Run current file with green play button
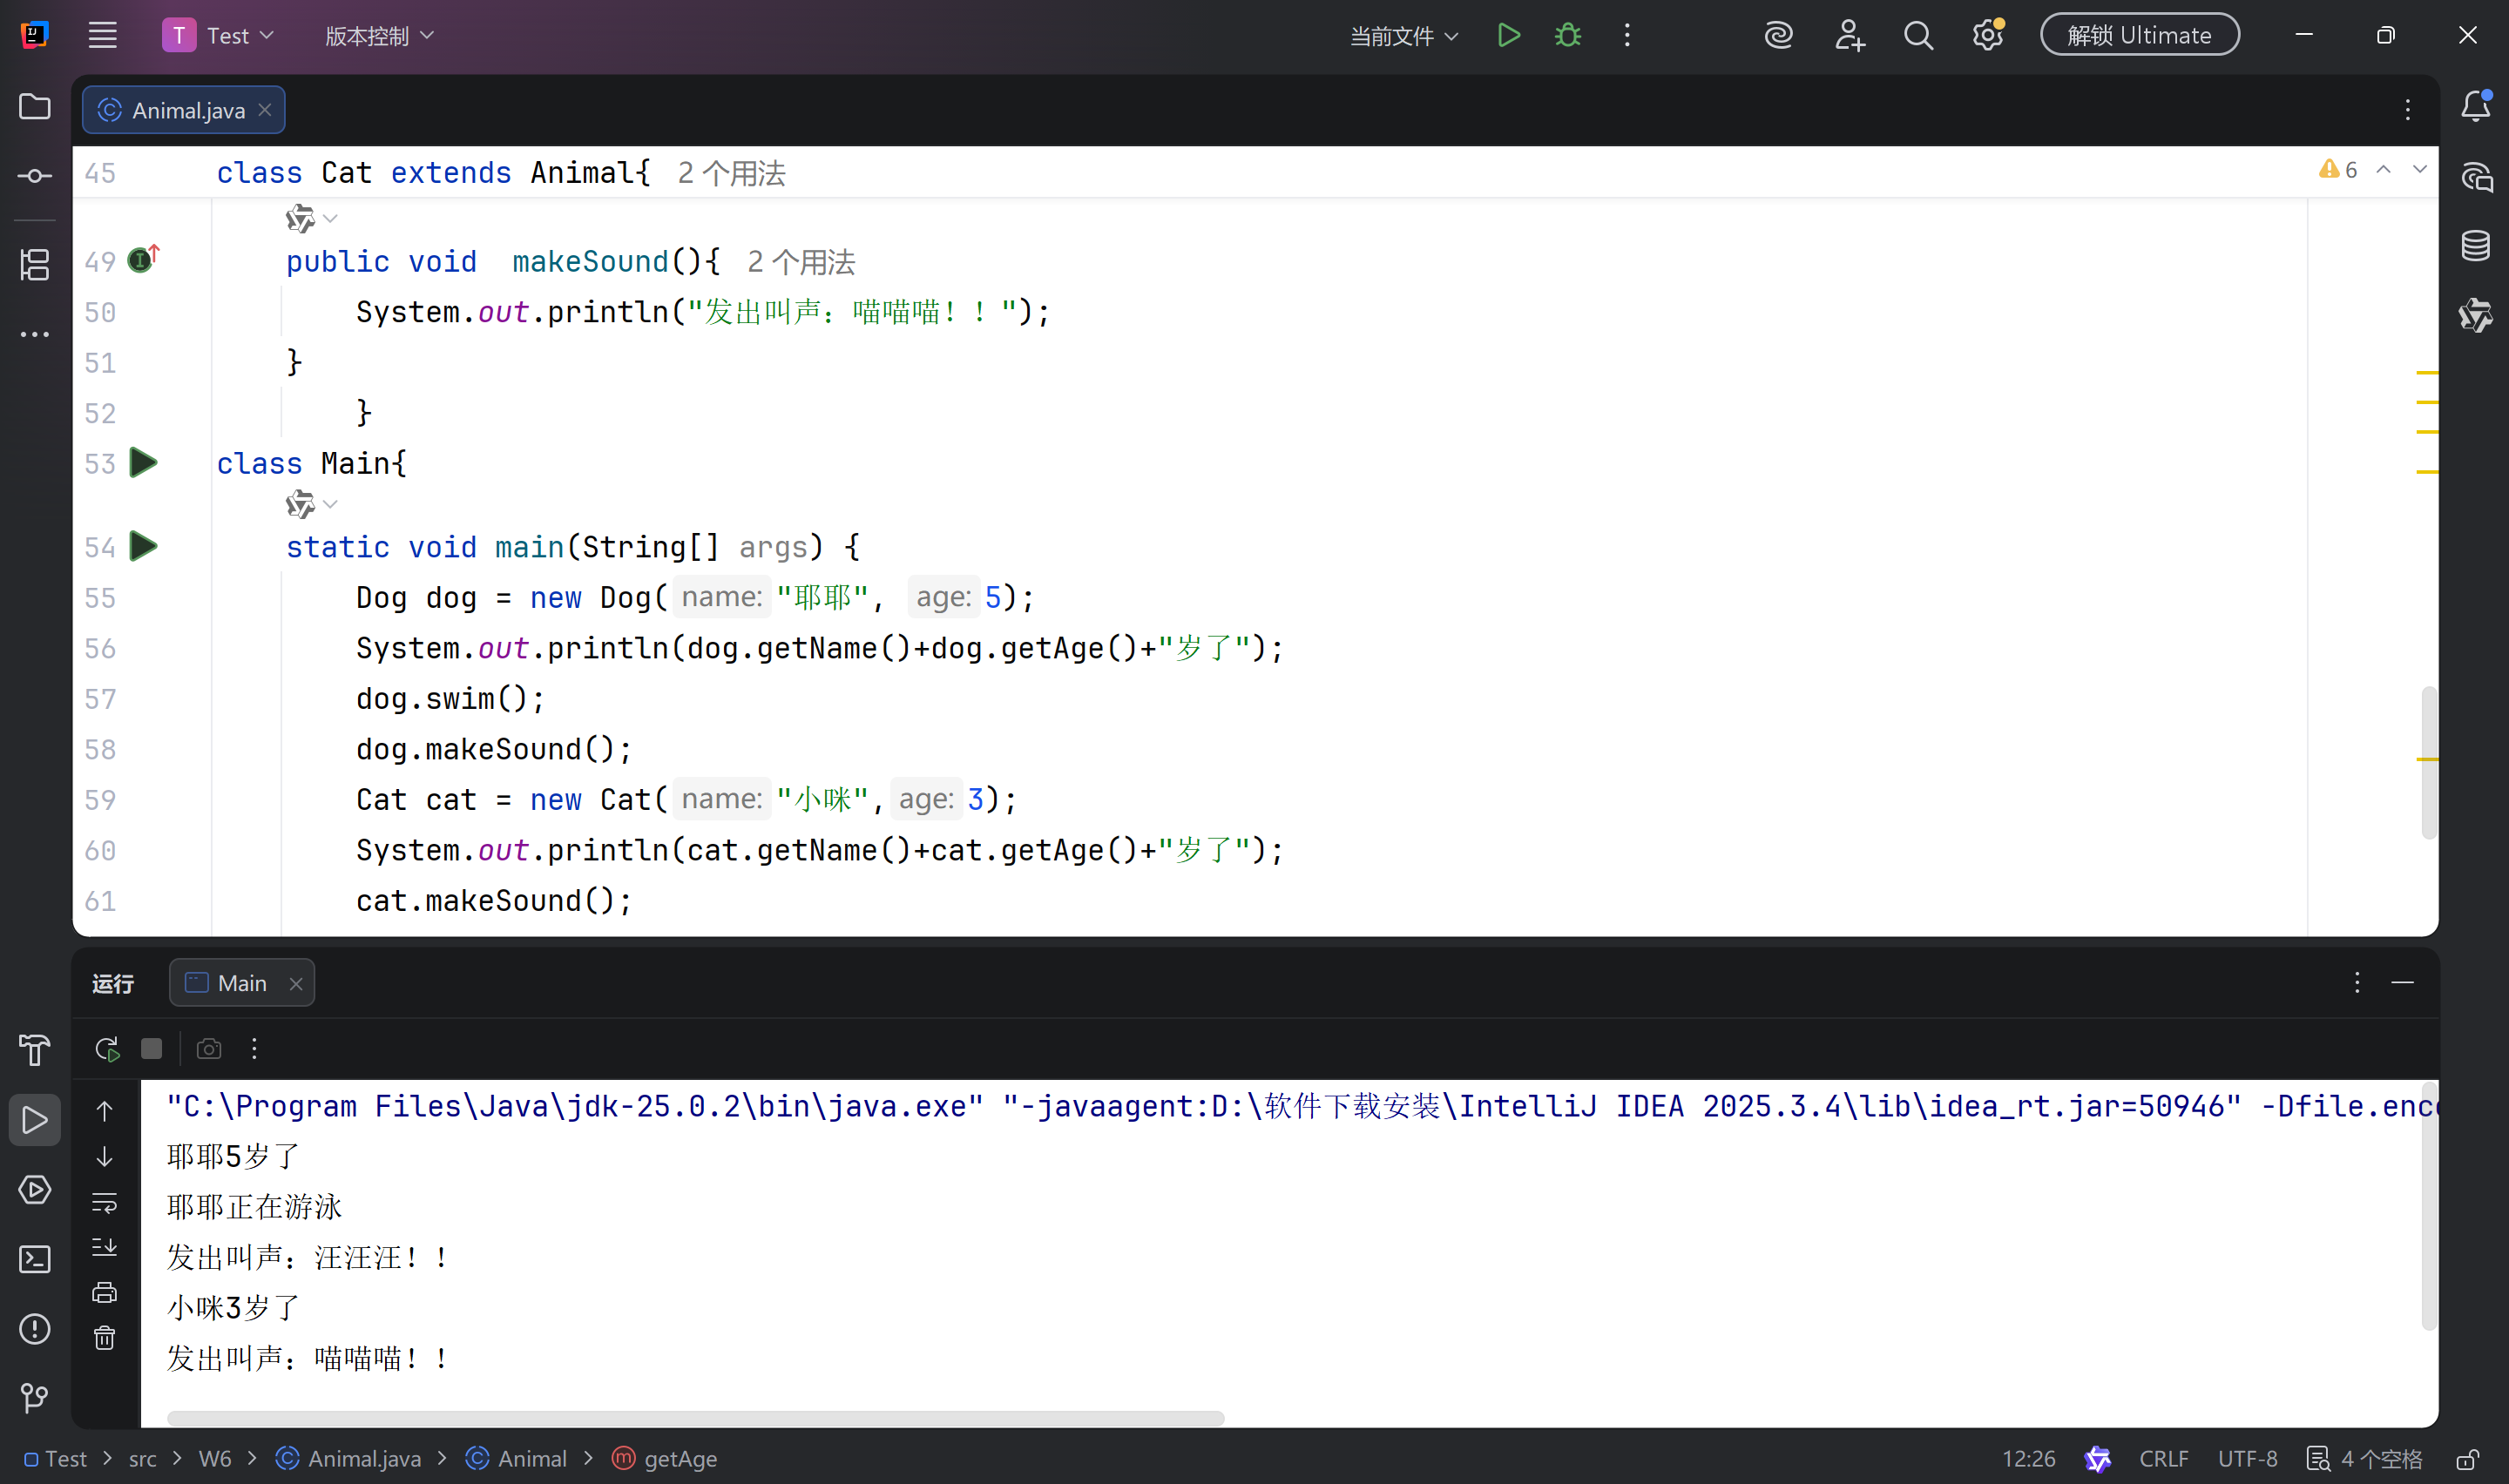The image size is (2509, 1484). (1508, 36)
